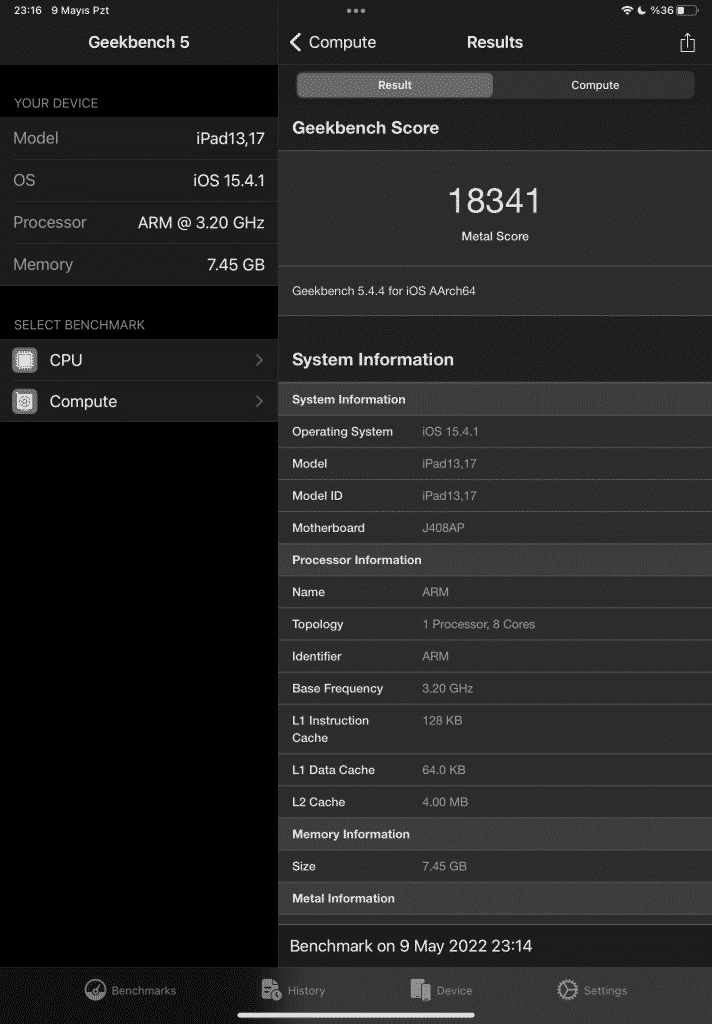Tap the Motherboard J408AP value
Image resolution: width=712 pixels, height=1024 pixels.
443,528
